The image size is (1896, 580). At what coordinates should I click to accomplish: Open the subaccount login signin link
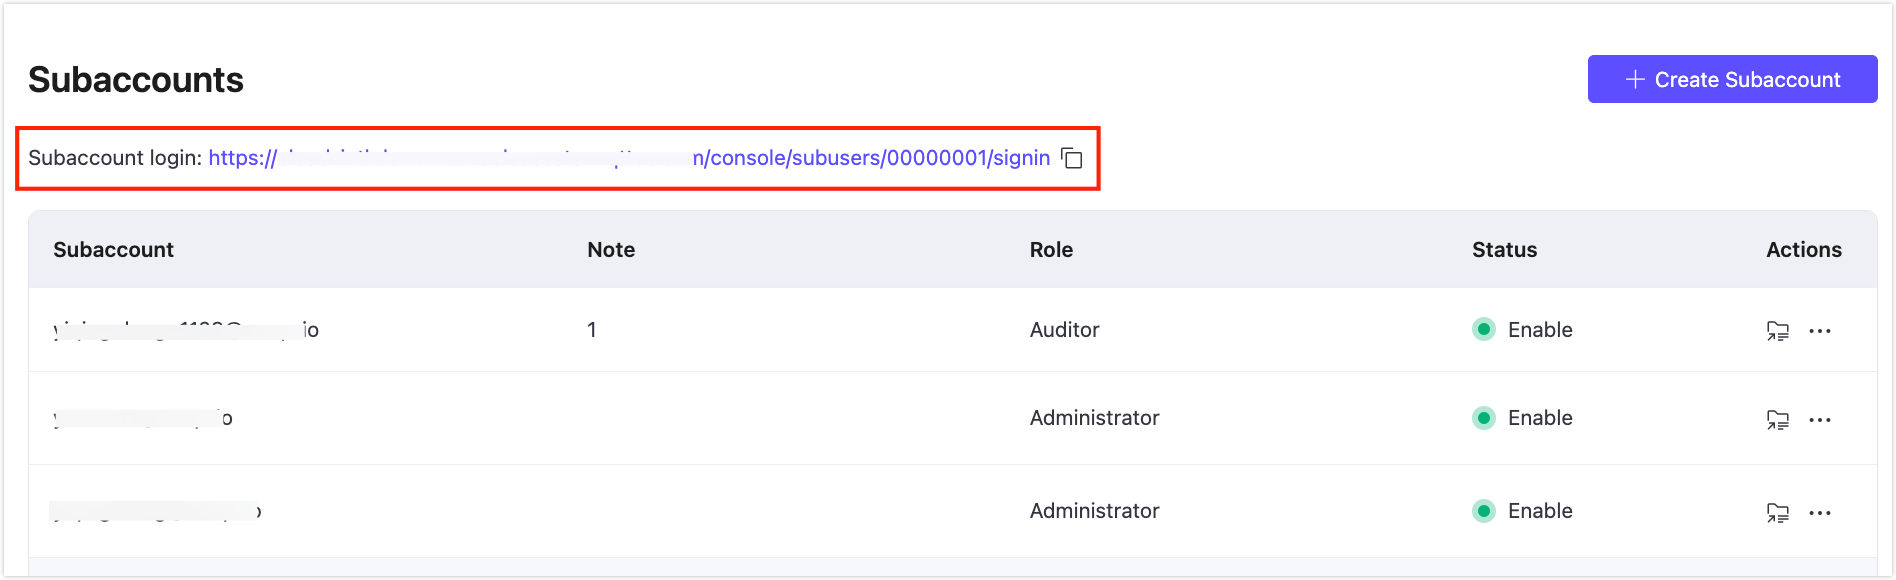tap(870, 158)
